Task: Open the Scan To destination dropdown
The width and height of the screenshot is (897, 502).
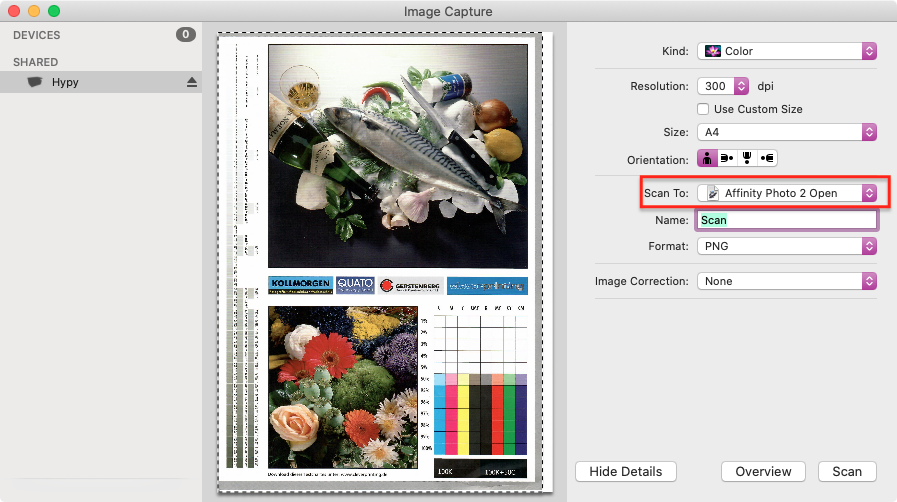Action: click(787, 193)
